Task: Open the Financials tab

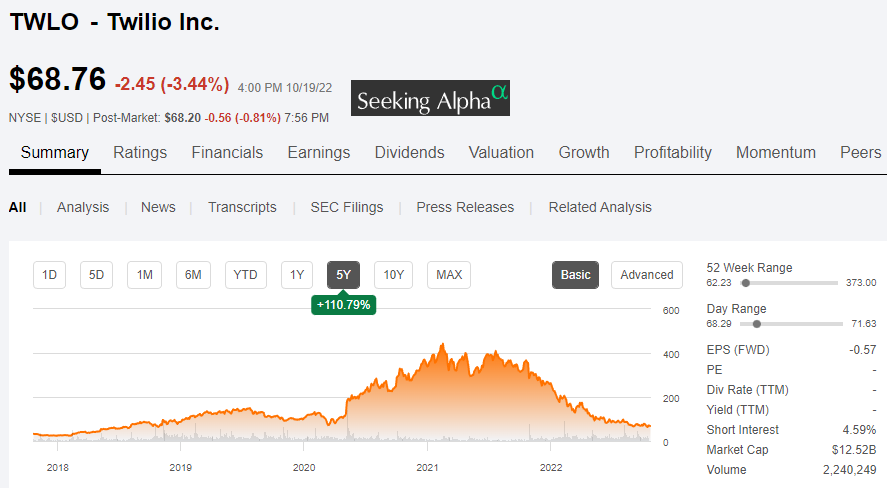Action: click(x=227, y=153)
